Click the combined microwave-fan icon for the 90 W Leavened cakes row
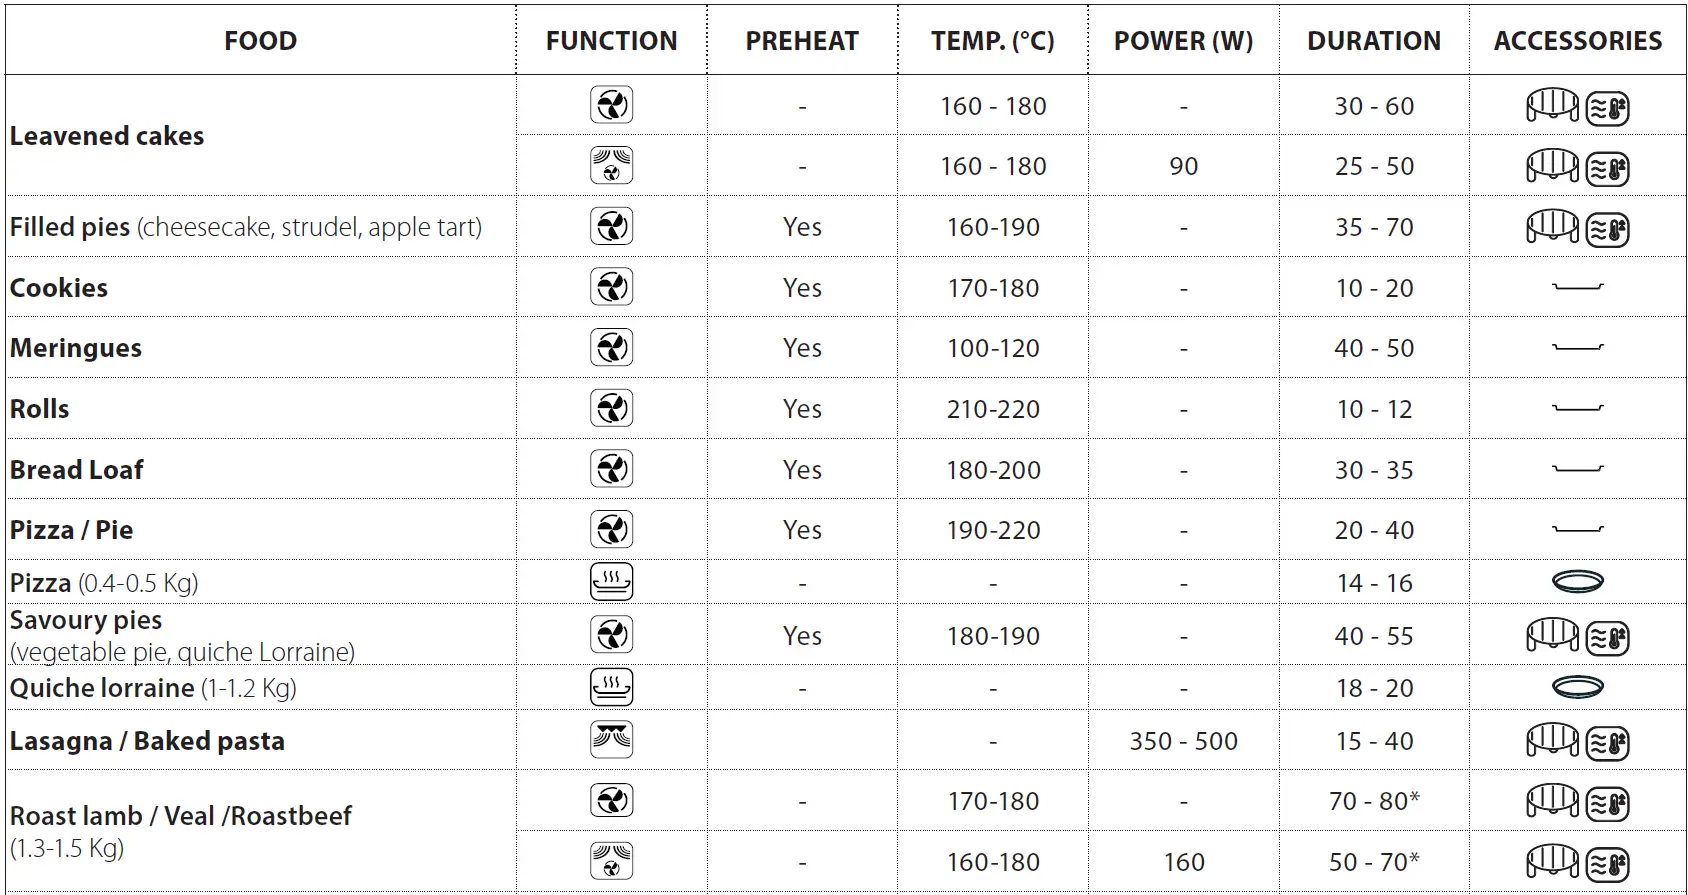1688x895 pixels. click(611, 166)
